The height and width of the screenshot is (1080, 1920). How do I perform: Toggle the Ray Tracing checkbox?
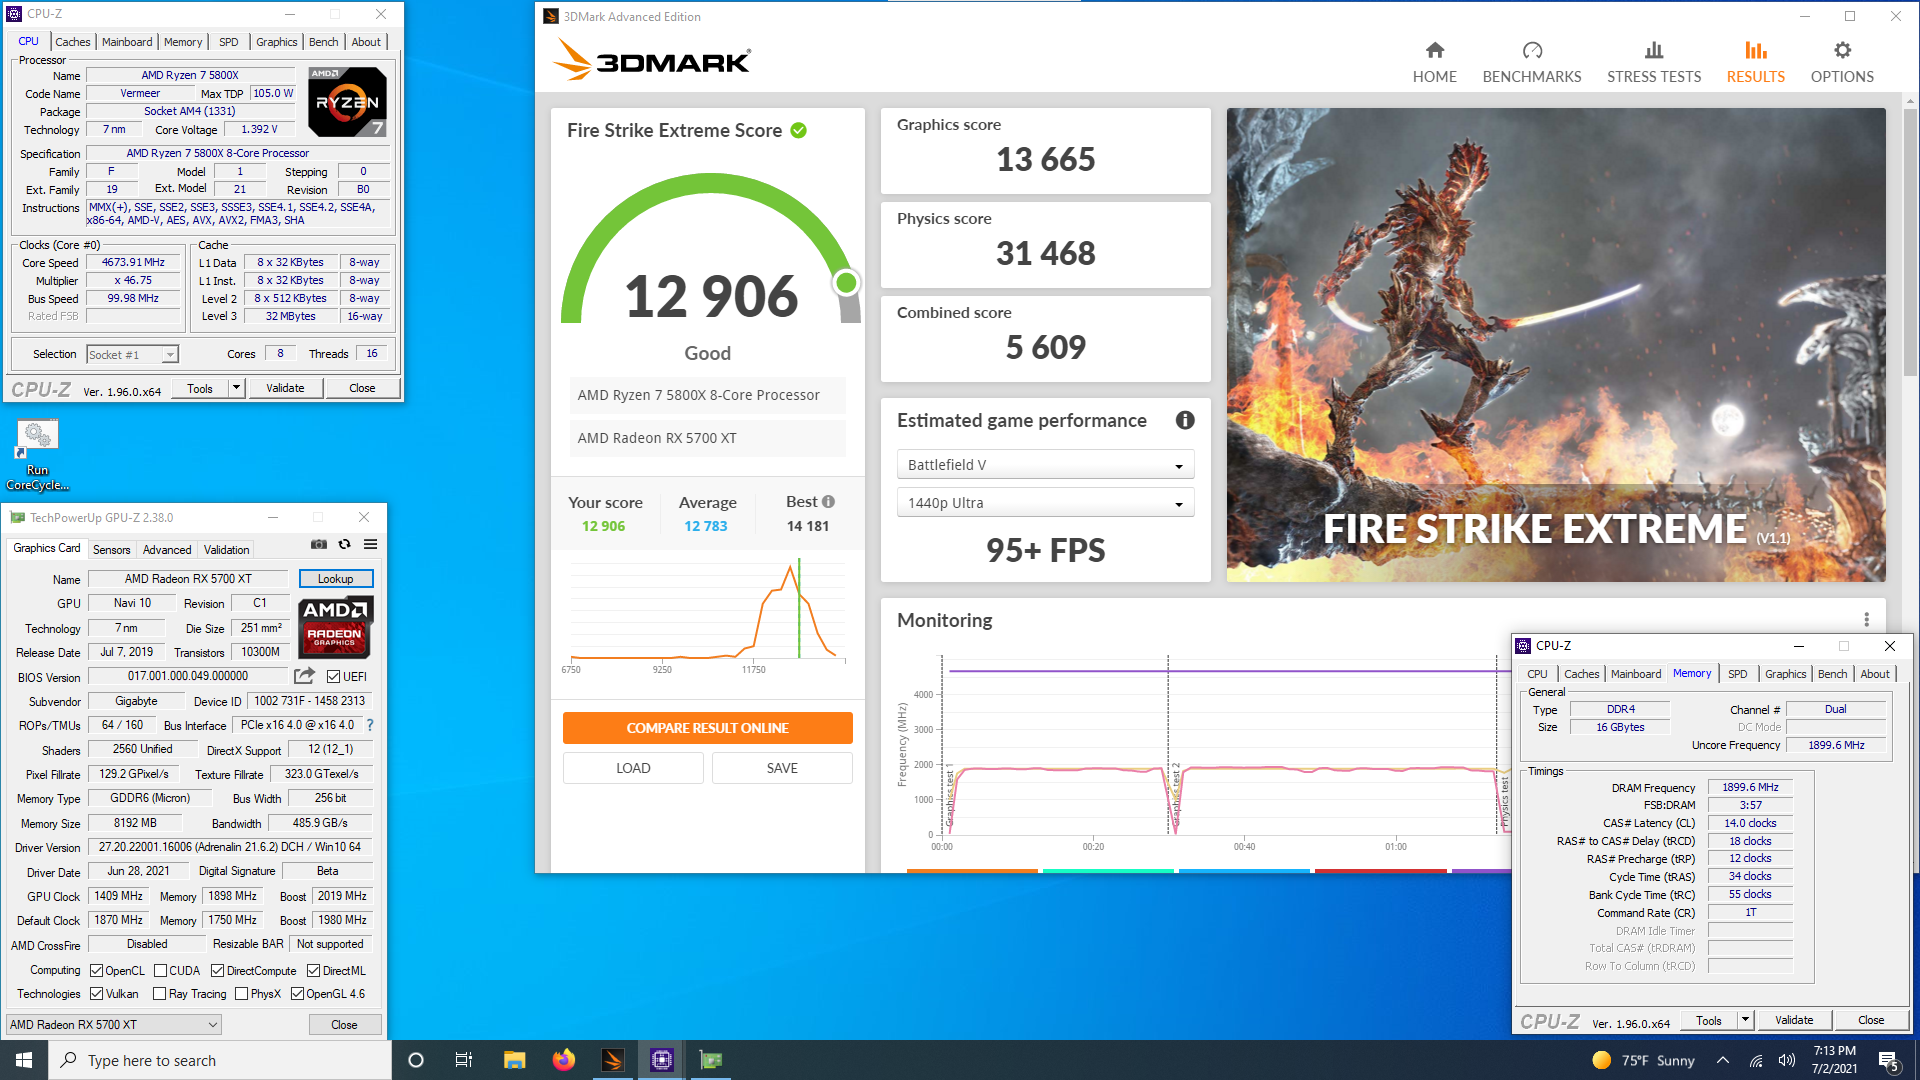click(160, 994)
